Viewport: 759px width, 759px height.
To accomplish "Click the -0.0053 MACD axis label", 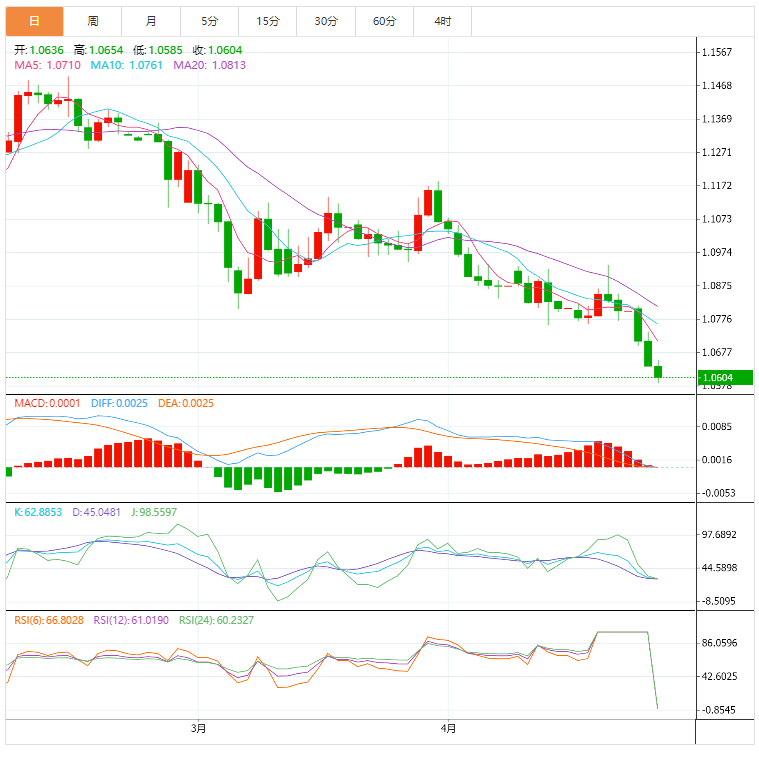I will [718, 493].
